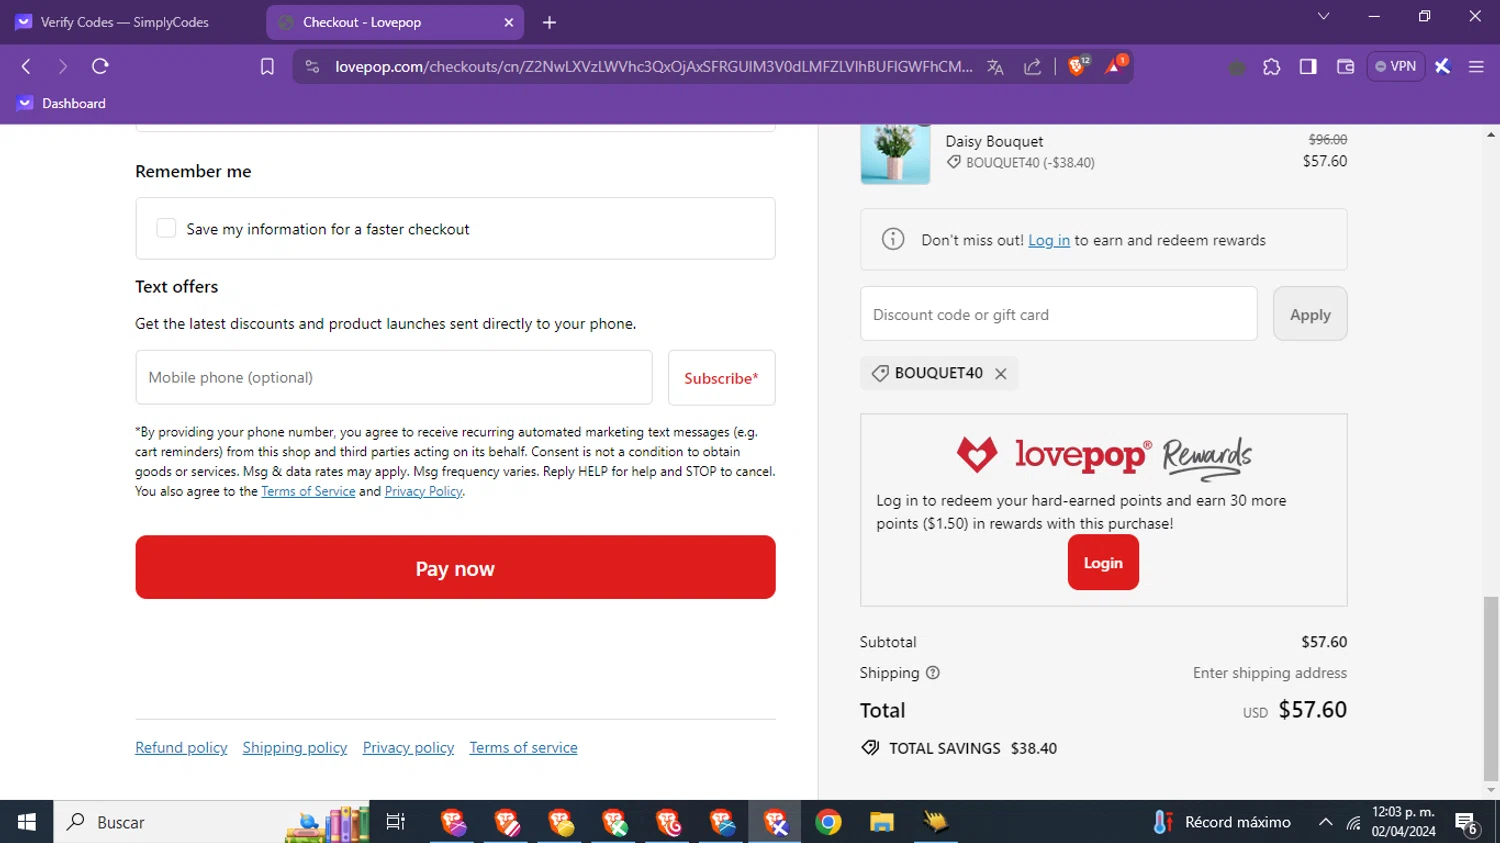Screen dimensions: 1500x843
Task: Open the network Wi-Fi tray icon
Action: pos(1353,823)
